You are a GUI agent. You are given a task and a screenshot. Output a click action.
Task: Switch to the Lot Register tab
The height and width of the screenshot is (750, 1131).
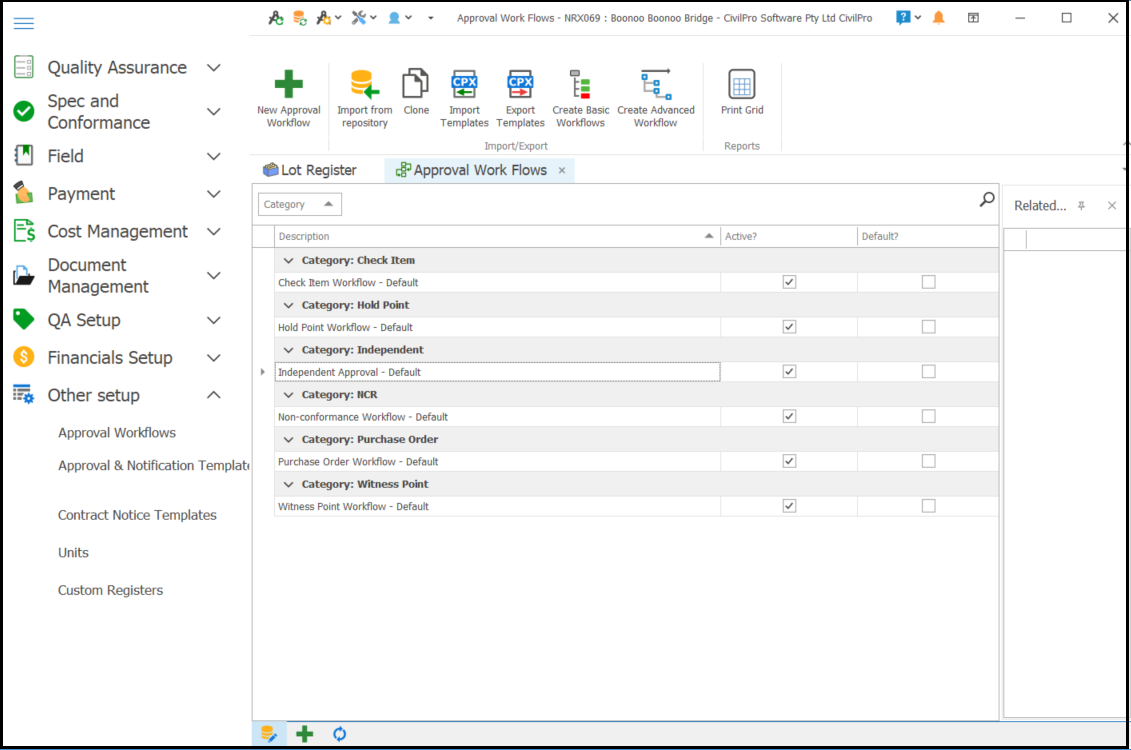310,170
